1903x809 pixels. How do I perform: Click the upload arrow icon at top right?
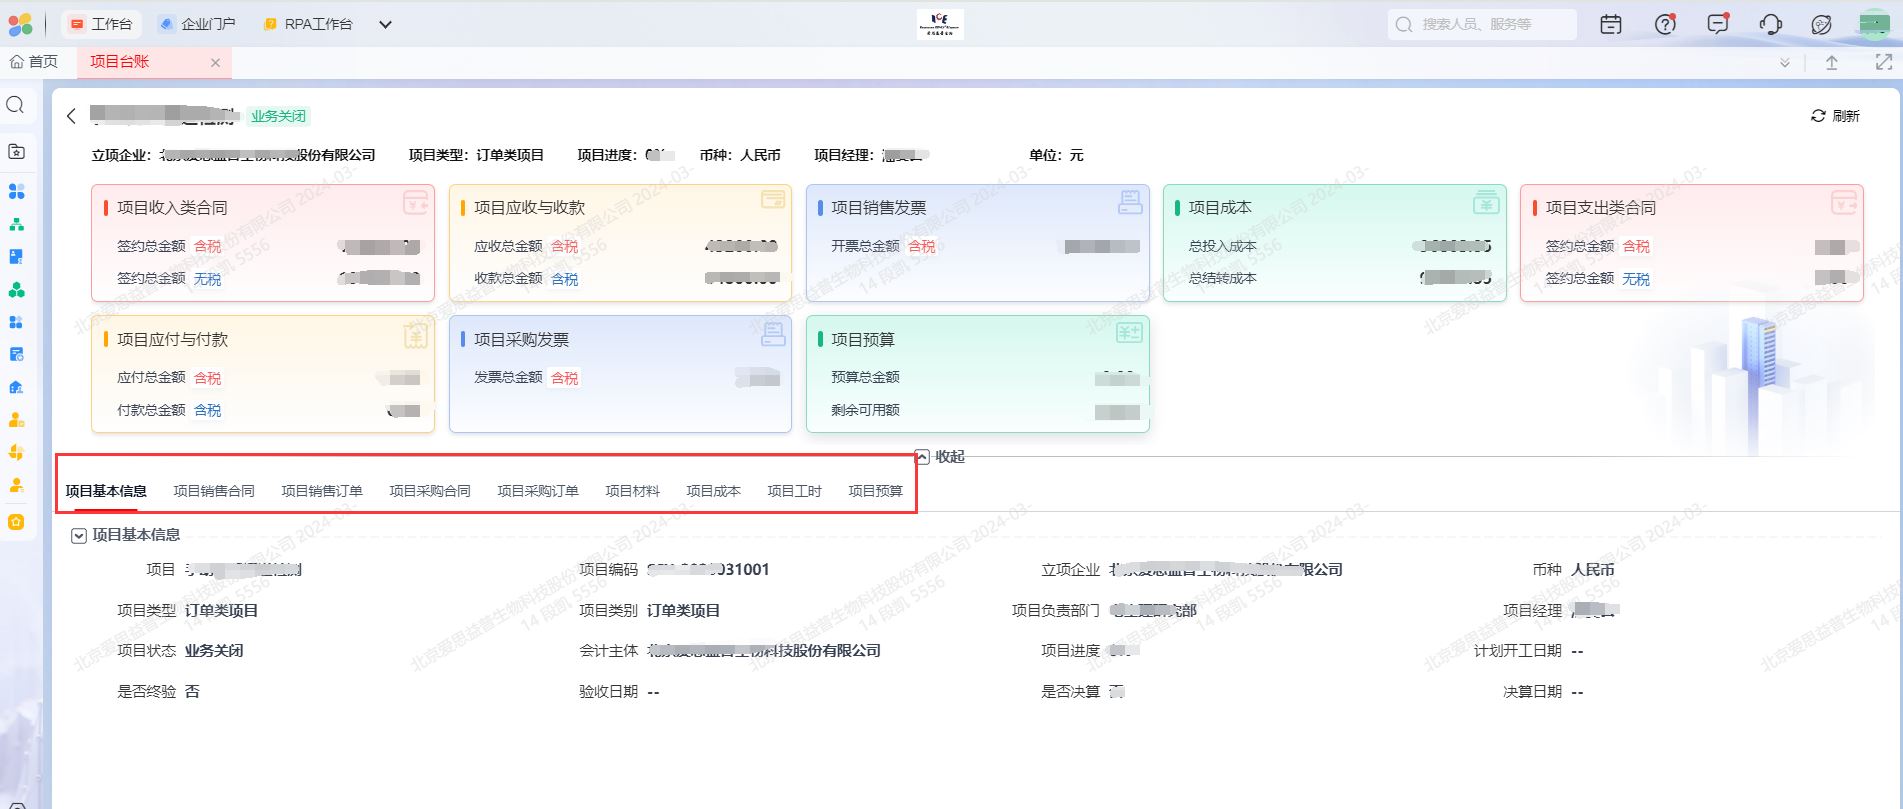pyautogui.click(x=1832, y=62)
